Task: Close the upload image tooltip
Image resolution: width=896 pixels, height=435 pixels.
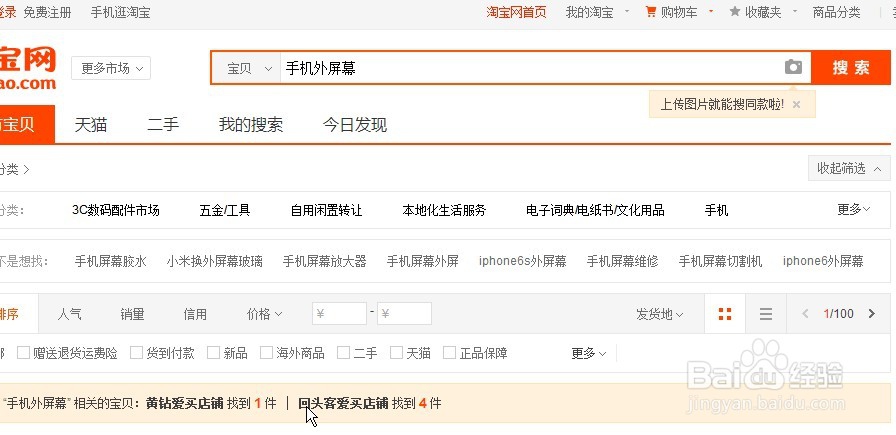Action: pyautogui.click(x=797, y=105)
